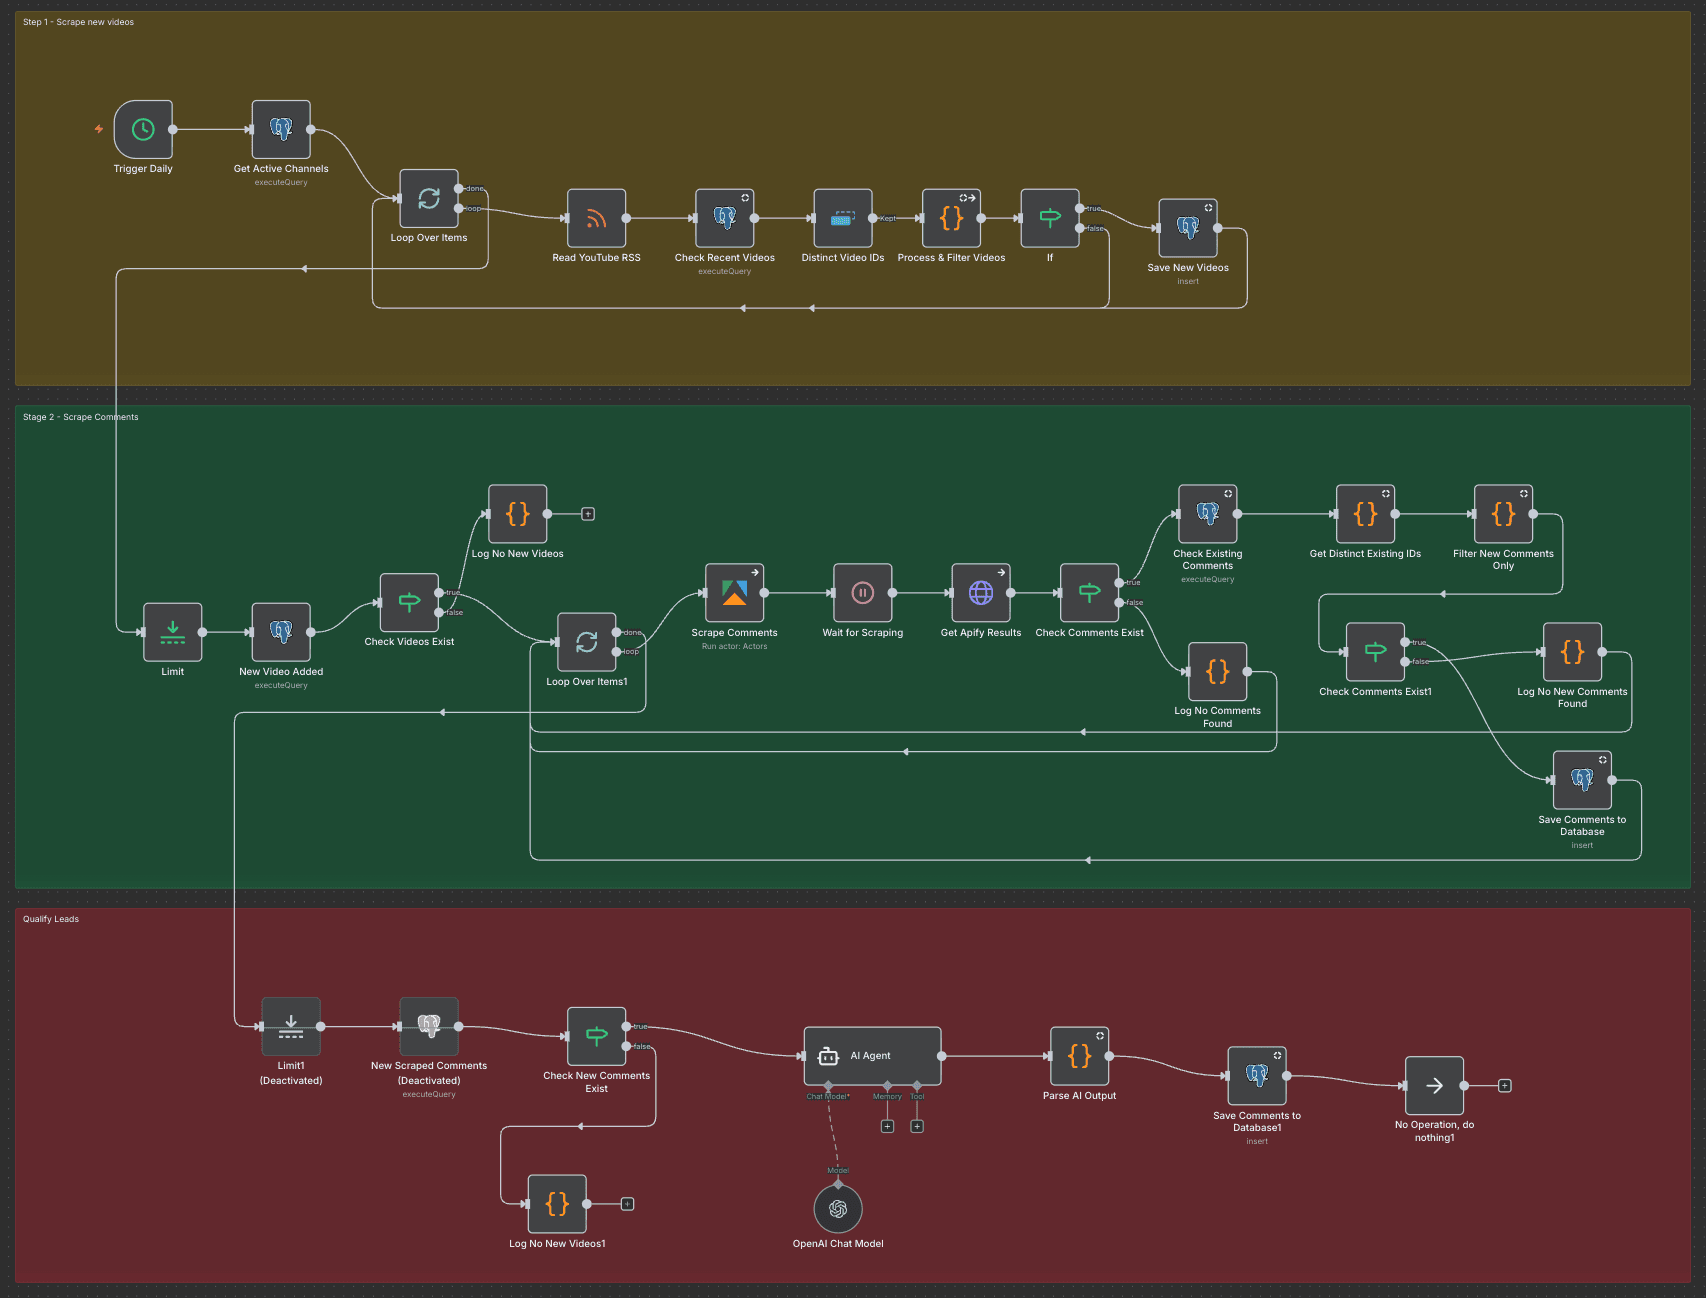Open the Get Apify Results HTTP node

pyautogui.click(x=980, y=592)
